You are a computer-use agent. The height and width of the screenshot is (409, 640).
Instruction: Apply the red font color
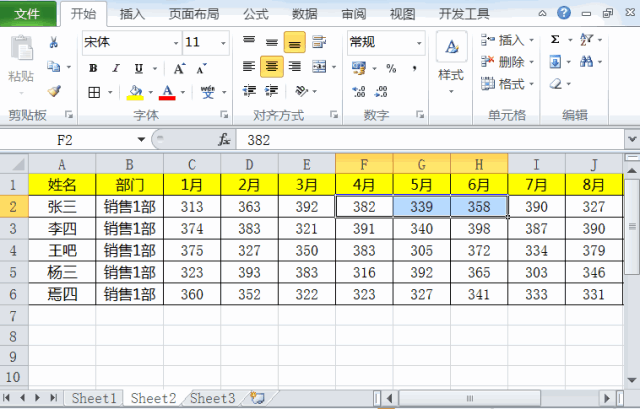[x=167, y=92]
